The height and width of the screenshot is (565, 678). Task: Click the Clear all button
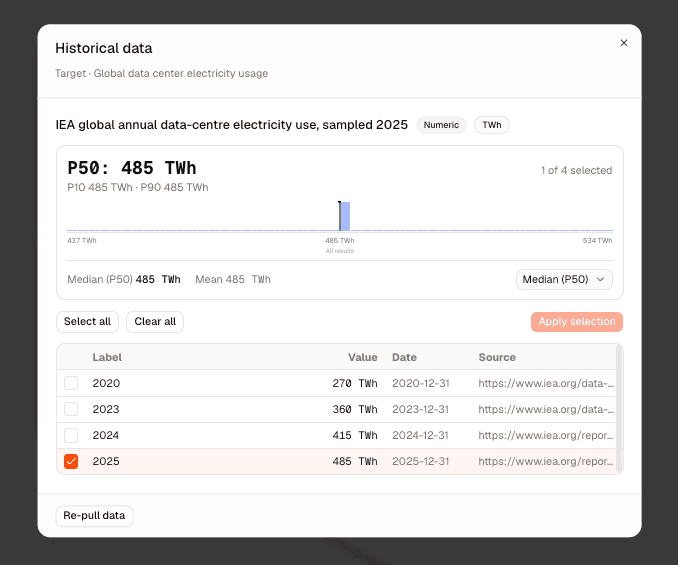(x=155, y=322)
